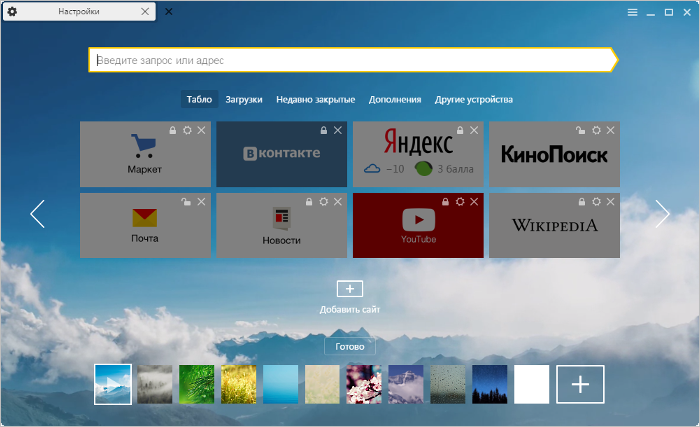Toggle the pin lock on Маркет tile
Image resolution: width=700 pixels, height=427 pixels.
coord(173,130)
